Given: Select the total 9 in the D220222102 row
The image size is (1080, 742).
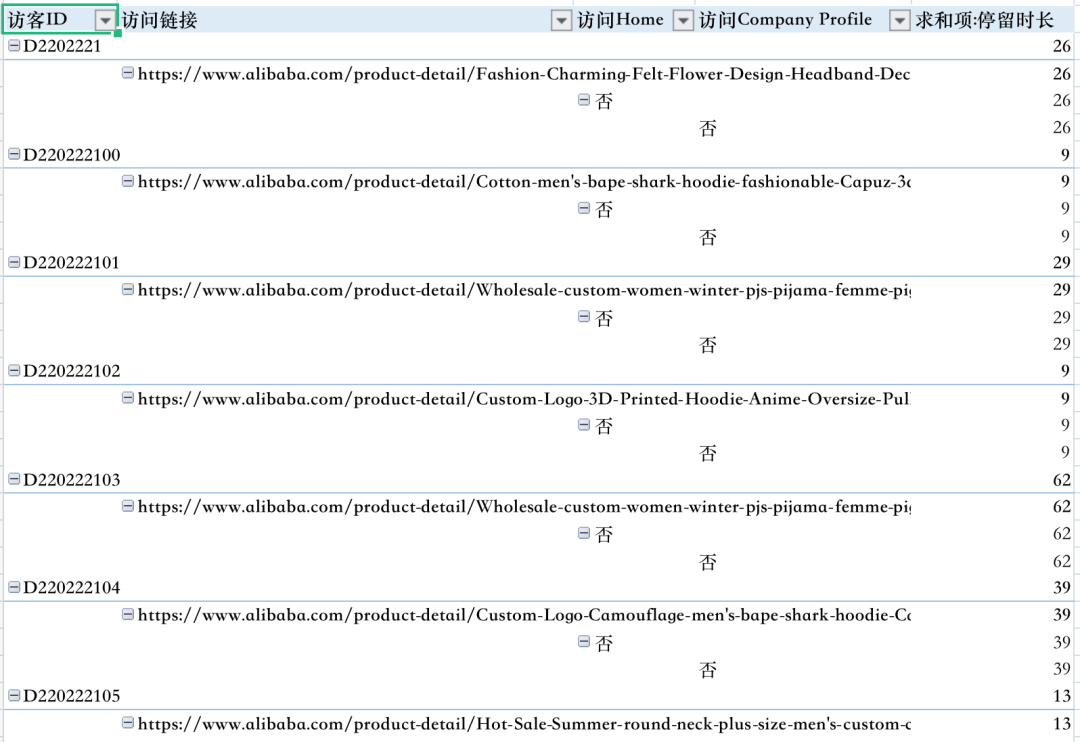Looking at the screenshot, I should pyautogui.click(x=1066, y=371).
